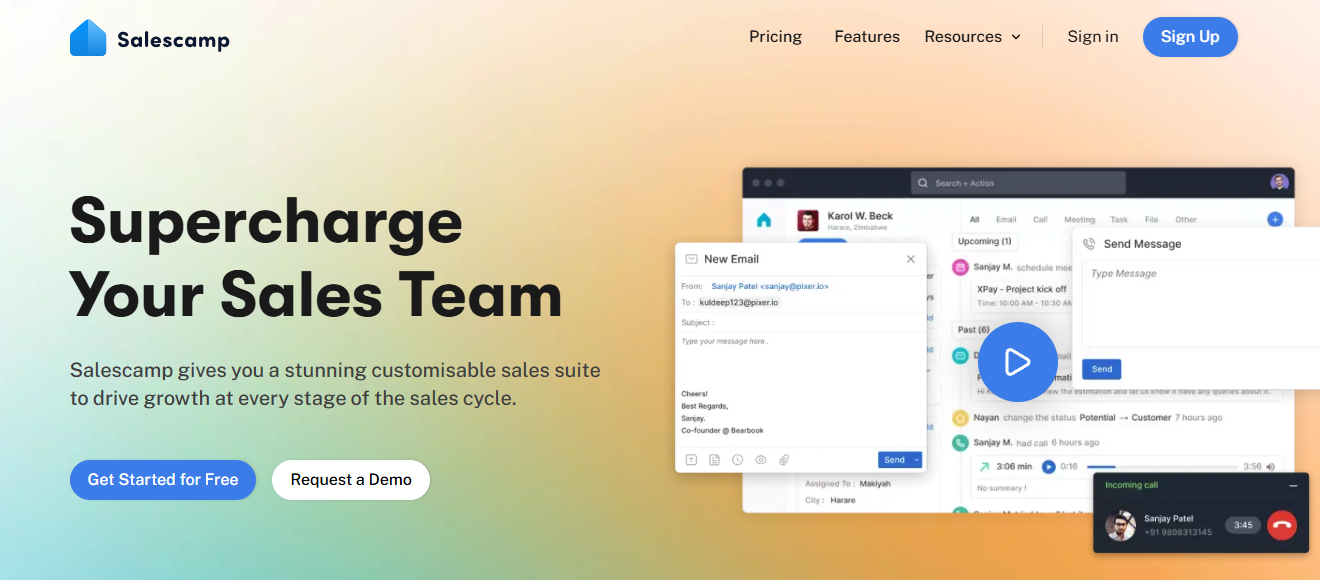The height and width of the screenshot is (580, 1320).
Task: Play the call recording audio
Action: [x=1048, y=466]
